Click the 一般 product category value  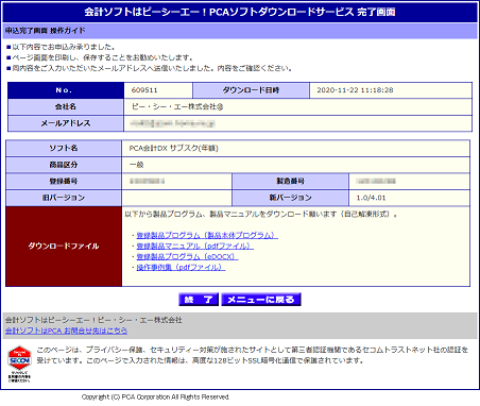point(136,165)
